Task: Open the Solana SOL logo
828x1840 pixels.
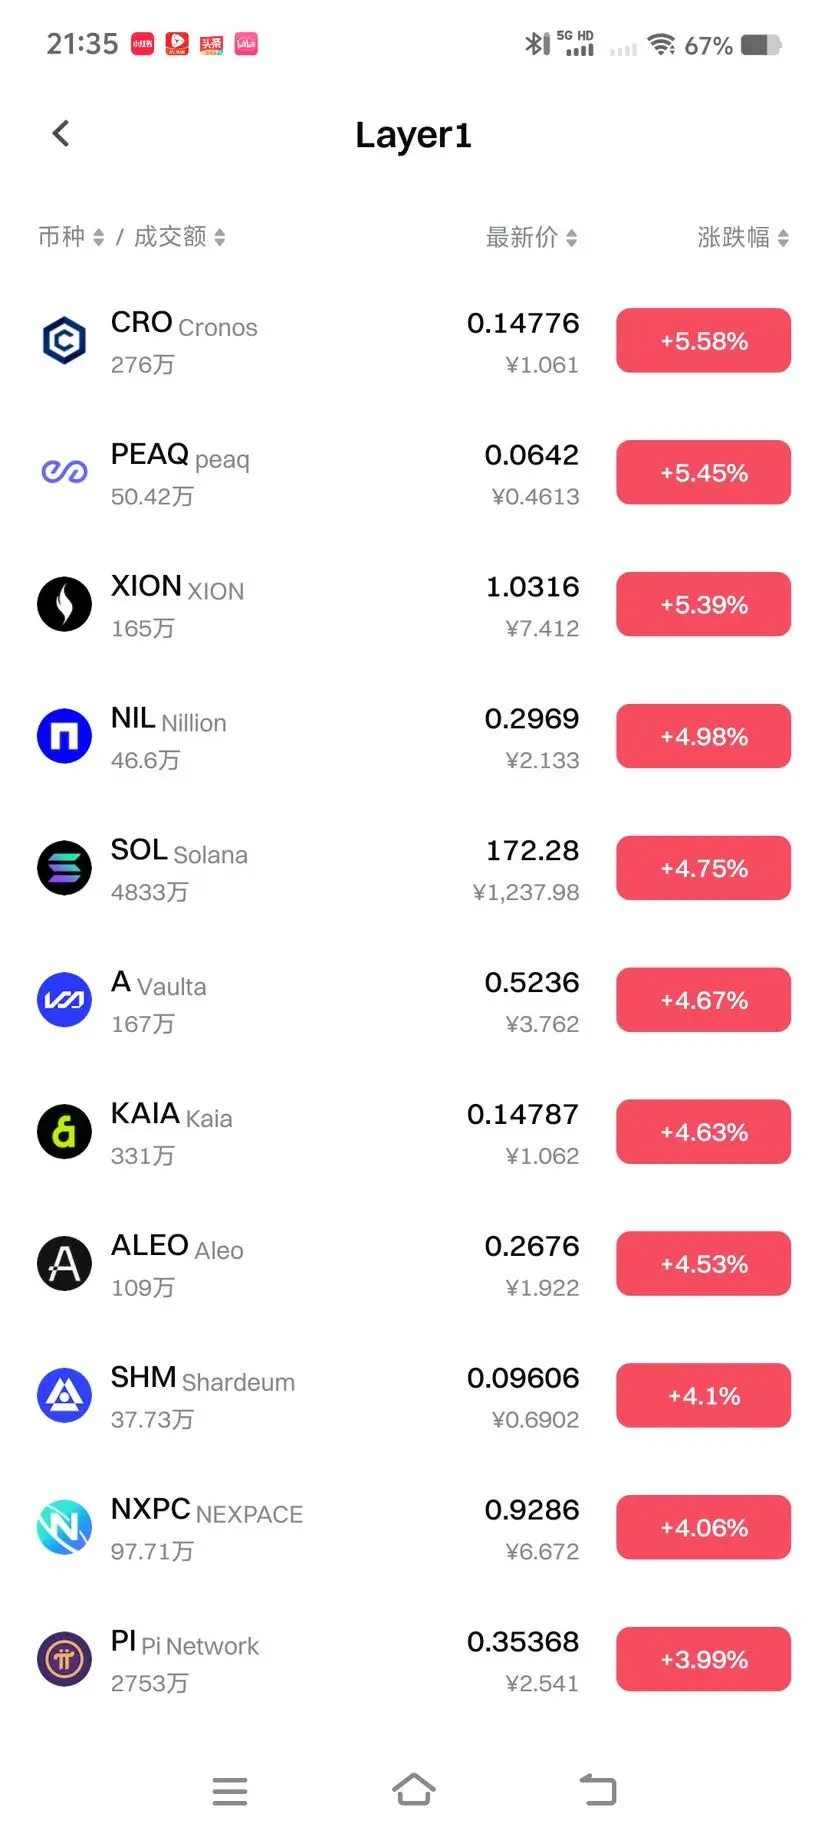Action: click(64, 868)
